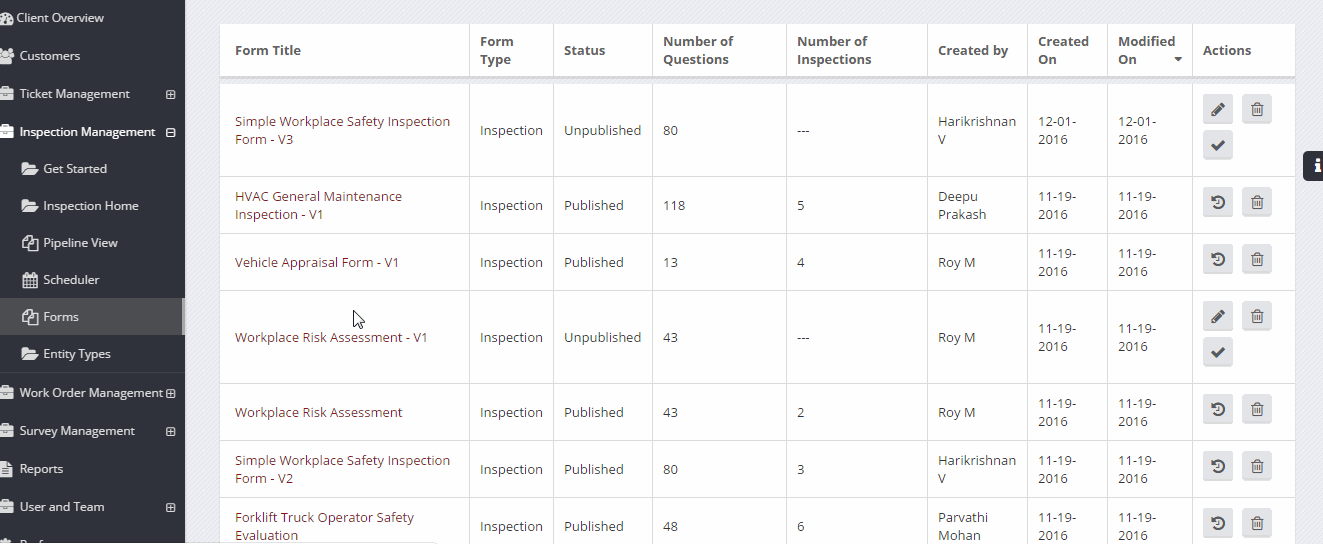1323x544 pixels.
Task: Sort table by the Form Title header
Action: pos(268,51)
